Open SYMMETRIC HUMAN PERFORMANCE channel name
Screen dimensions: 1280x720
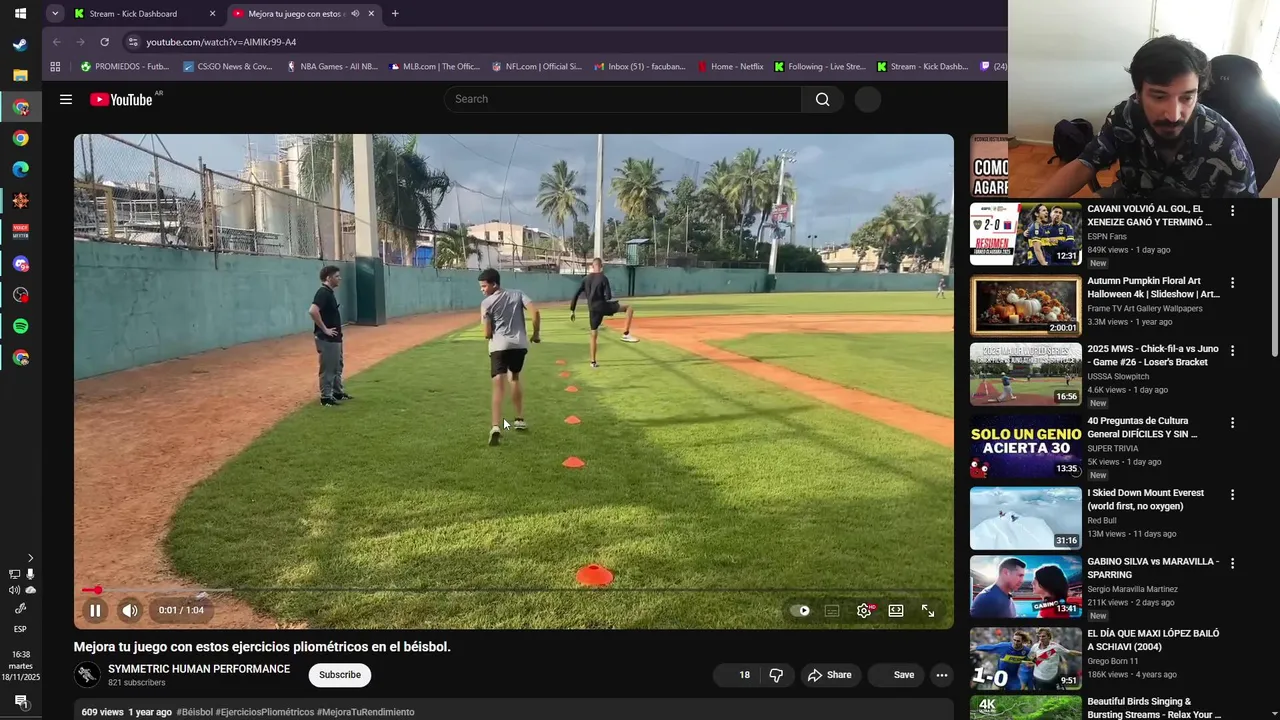pyautogui.click(x=199, y=669)
